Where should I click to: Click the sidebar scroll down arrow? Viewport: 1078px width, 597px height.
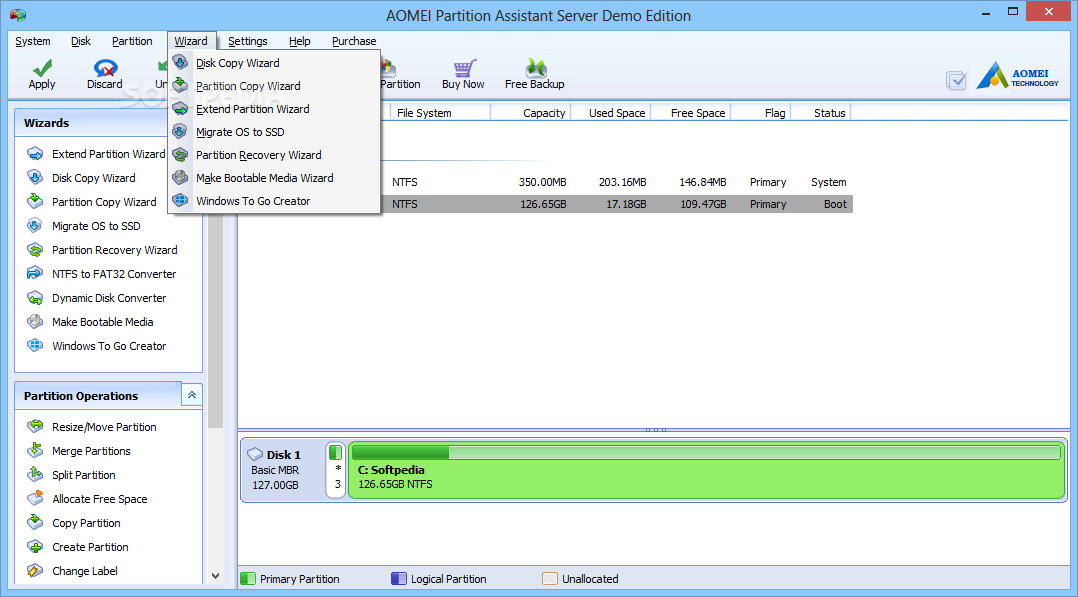point(216,576)
